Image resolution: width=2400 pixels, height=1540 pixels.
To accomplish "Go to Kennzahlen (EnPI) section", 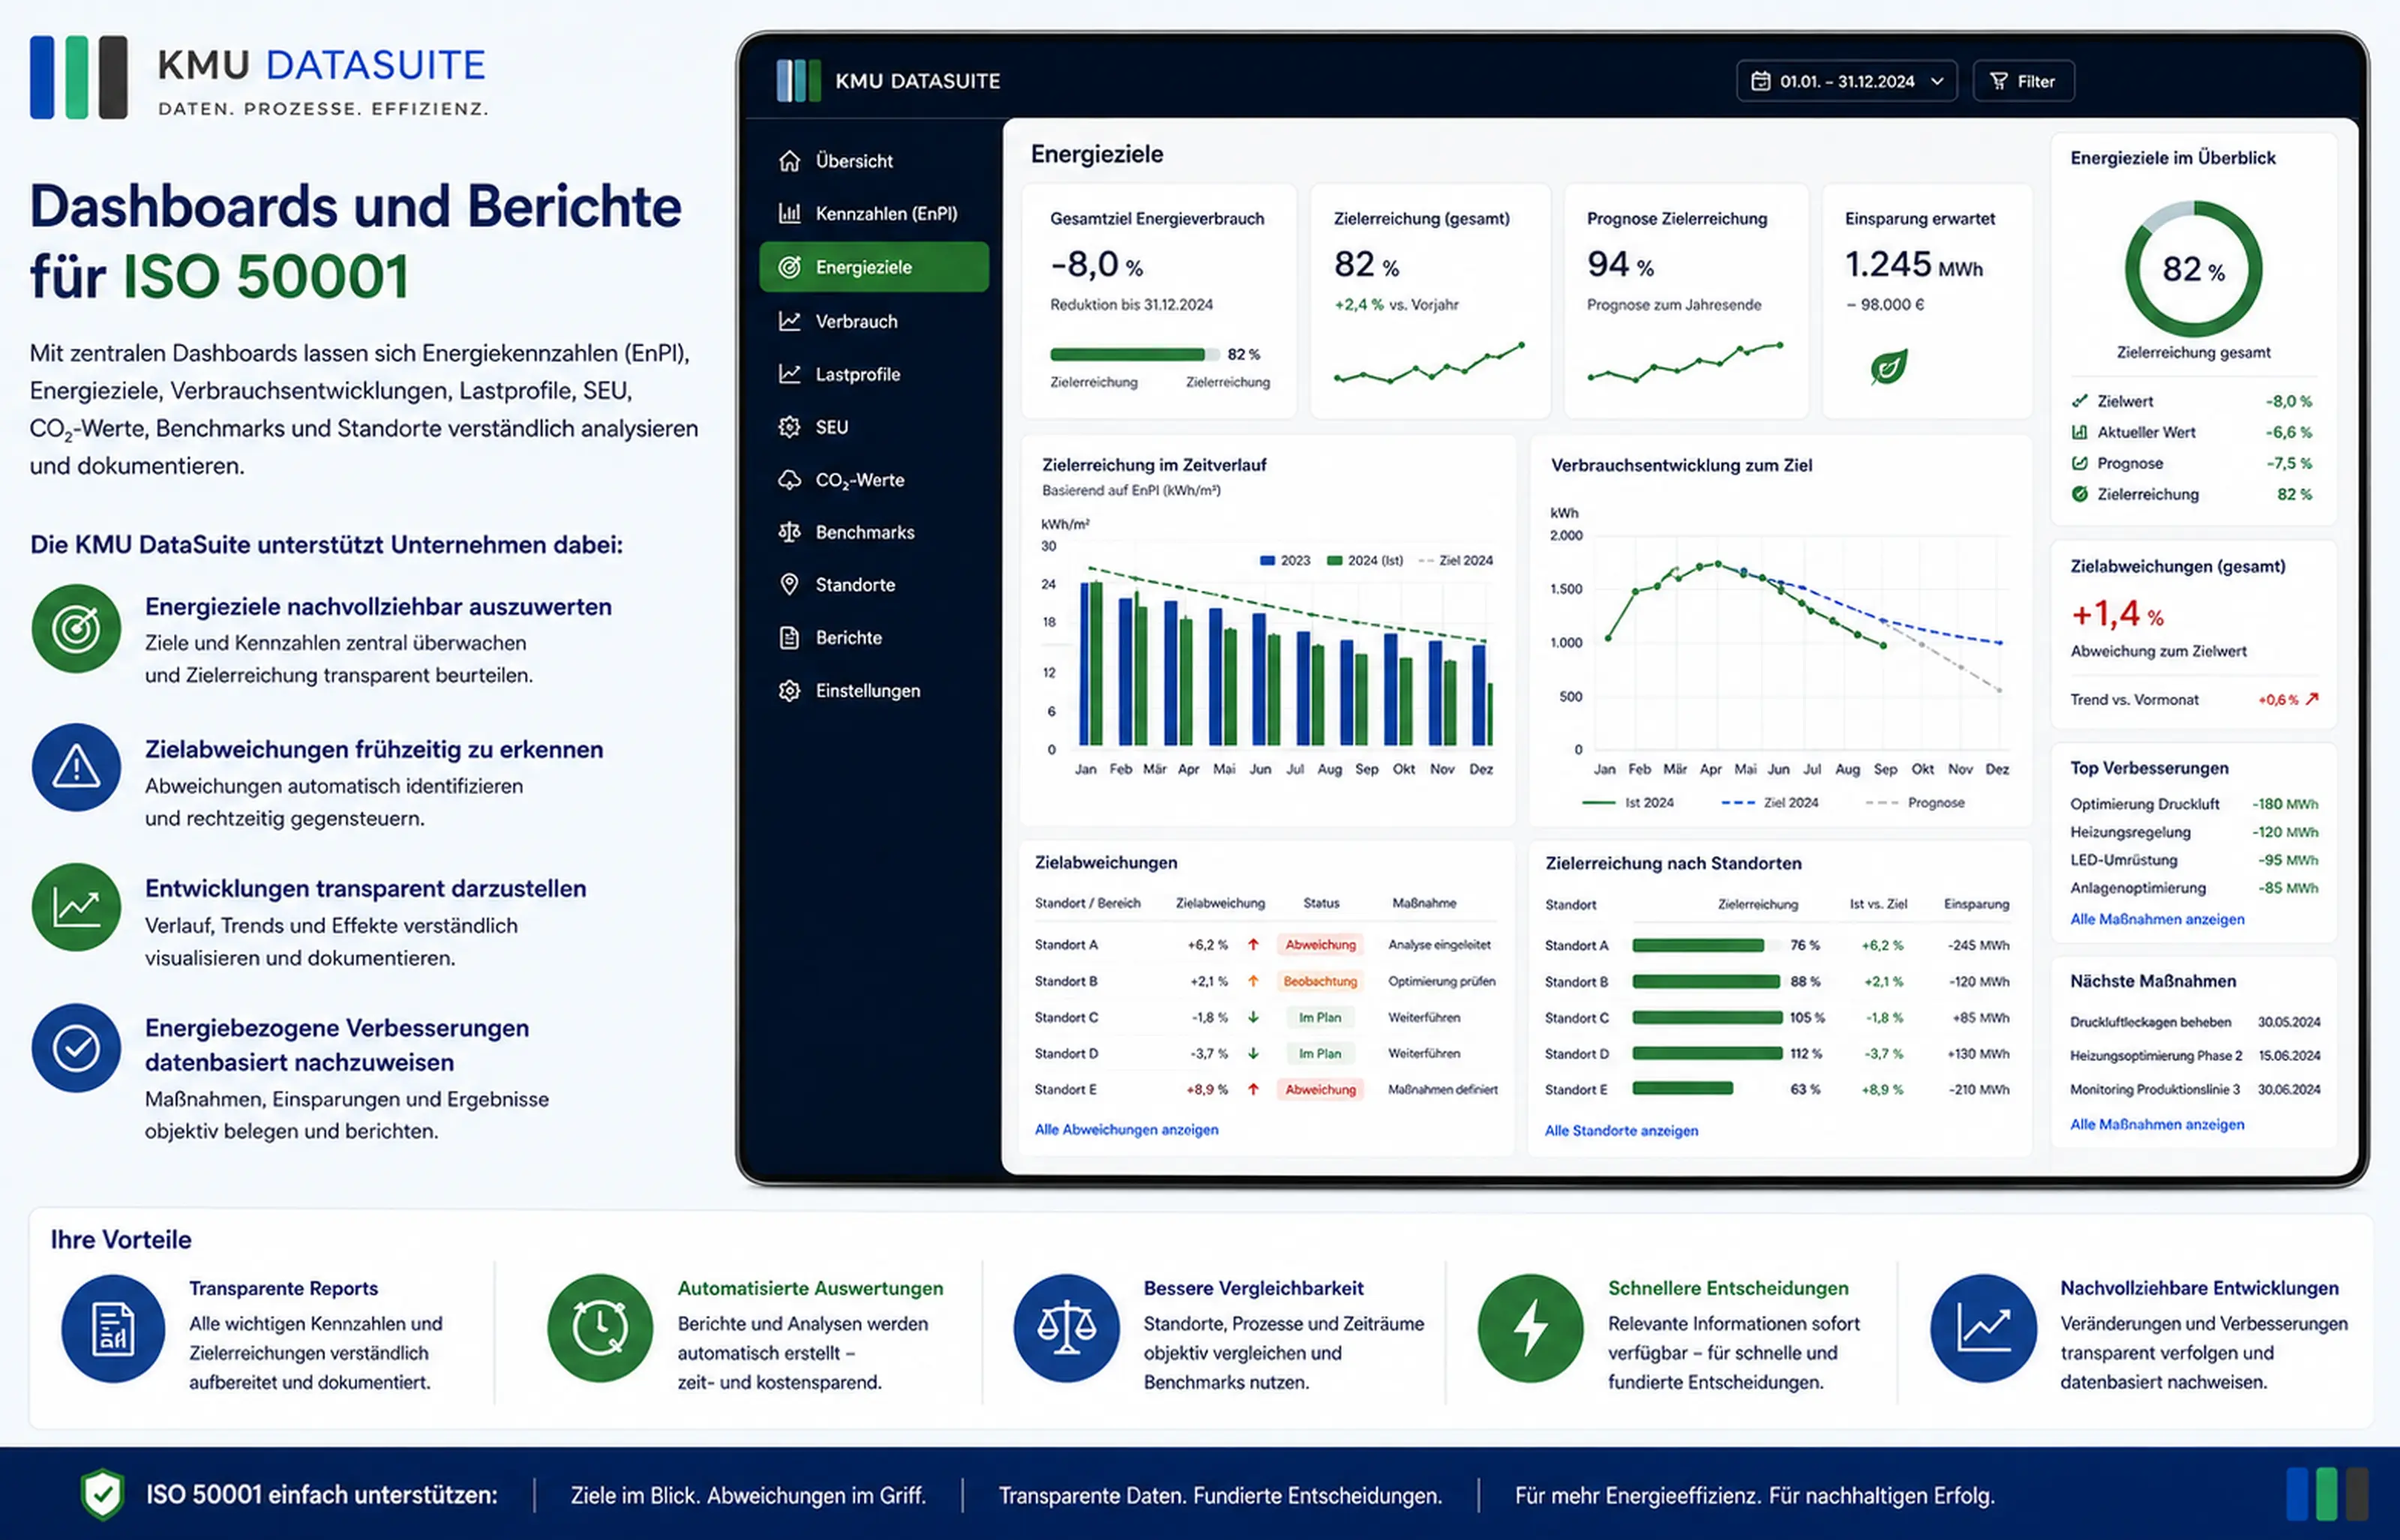I will click(874, 214).
